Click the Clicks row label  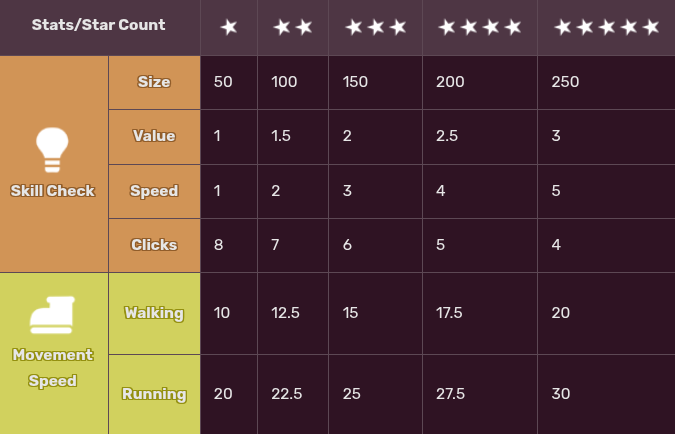point(154,245)
